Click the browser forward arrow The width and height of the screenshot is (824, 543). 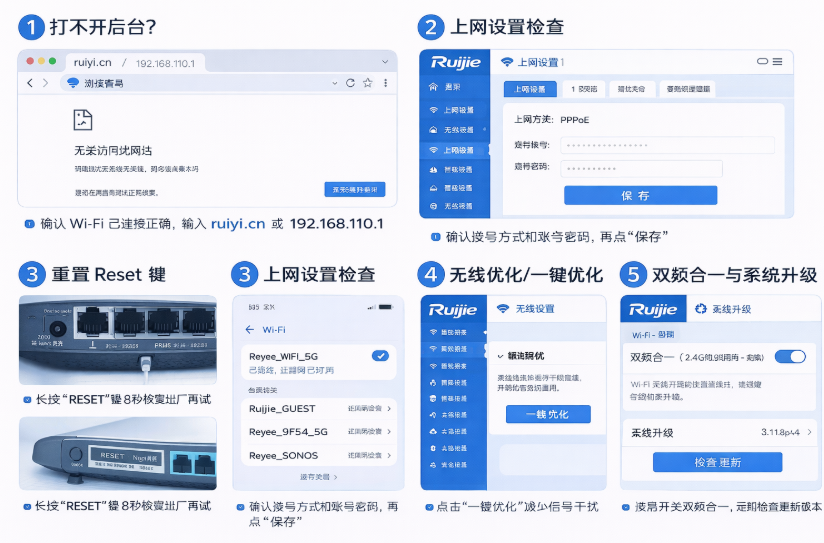click(x=45, y=83)
